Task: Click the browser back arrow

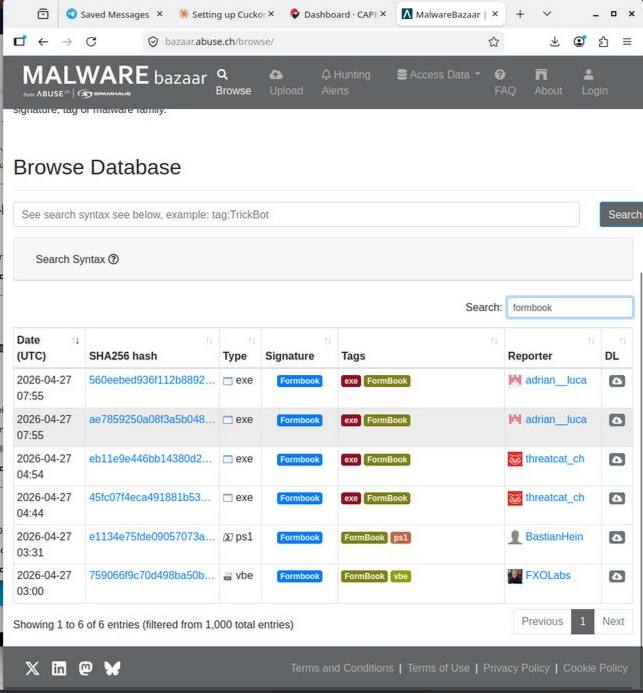Action: pyautogui.click(x=43, y=42)
